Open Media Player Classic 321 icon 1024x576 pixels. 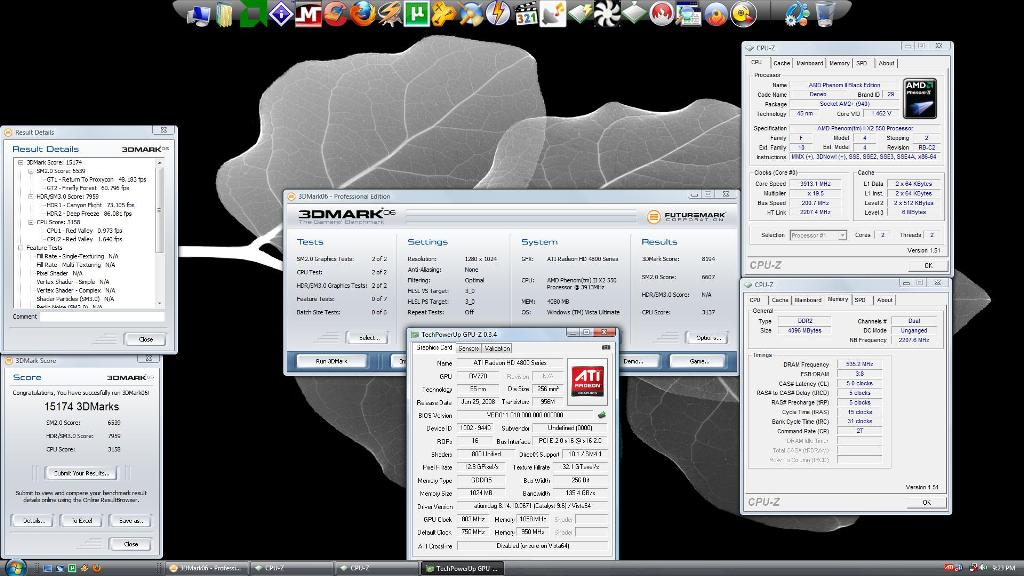click(526, 14)
